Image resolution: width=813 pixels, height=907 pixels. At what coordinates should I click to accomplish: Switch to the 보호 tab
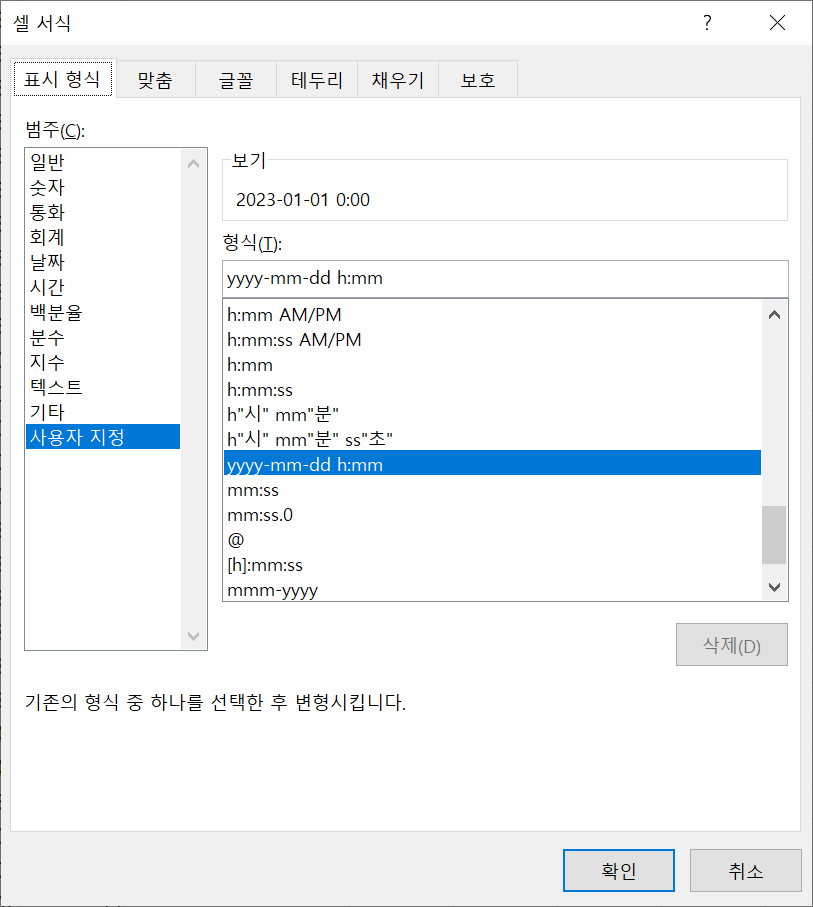pyautogui.click(x=478, y=80)
